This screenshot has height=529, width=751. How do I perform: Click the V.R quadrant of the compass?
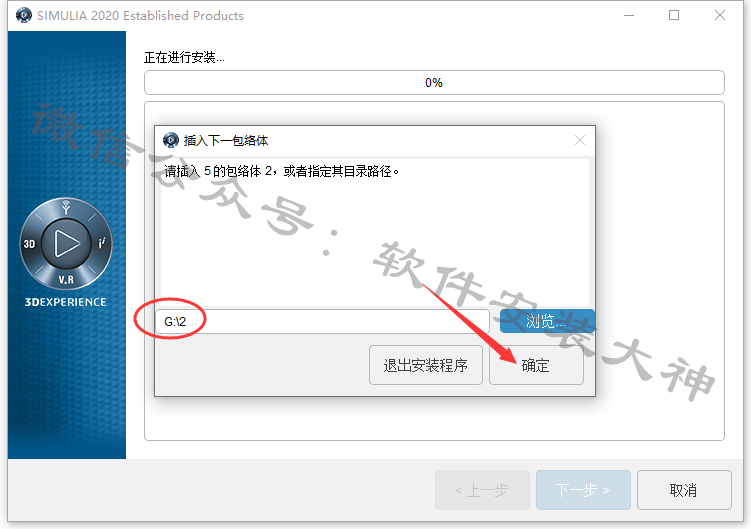click(66, 279)
